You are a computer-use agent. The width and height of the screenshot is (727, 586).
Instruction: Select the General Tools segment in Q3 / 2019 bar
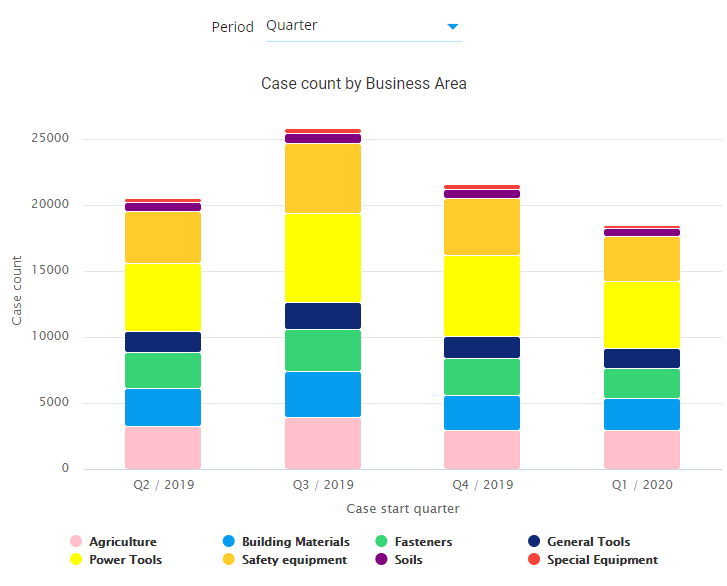coord(323,316)
